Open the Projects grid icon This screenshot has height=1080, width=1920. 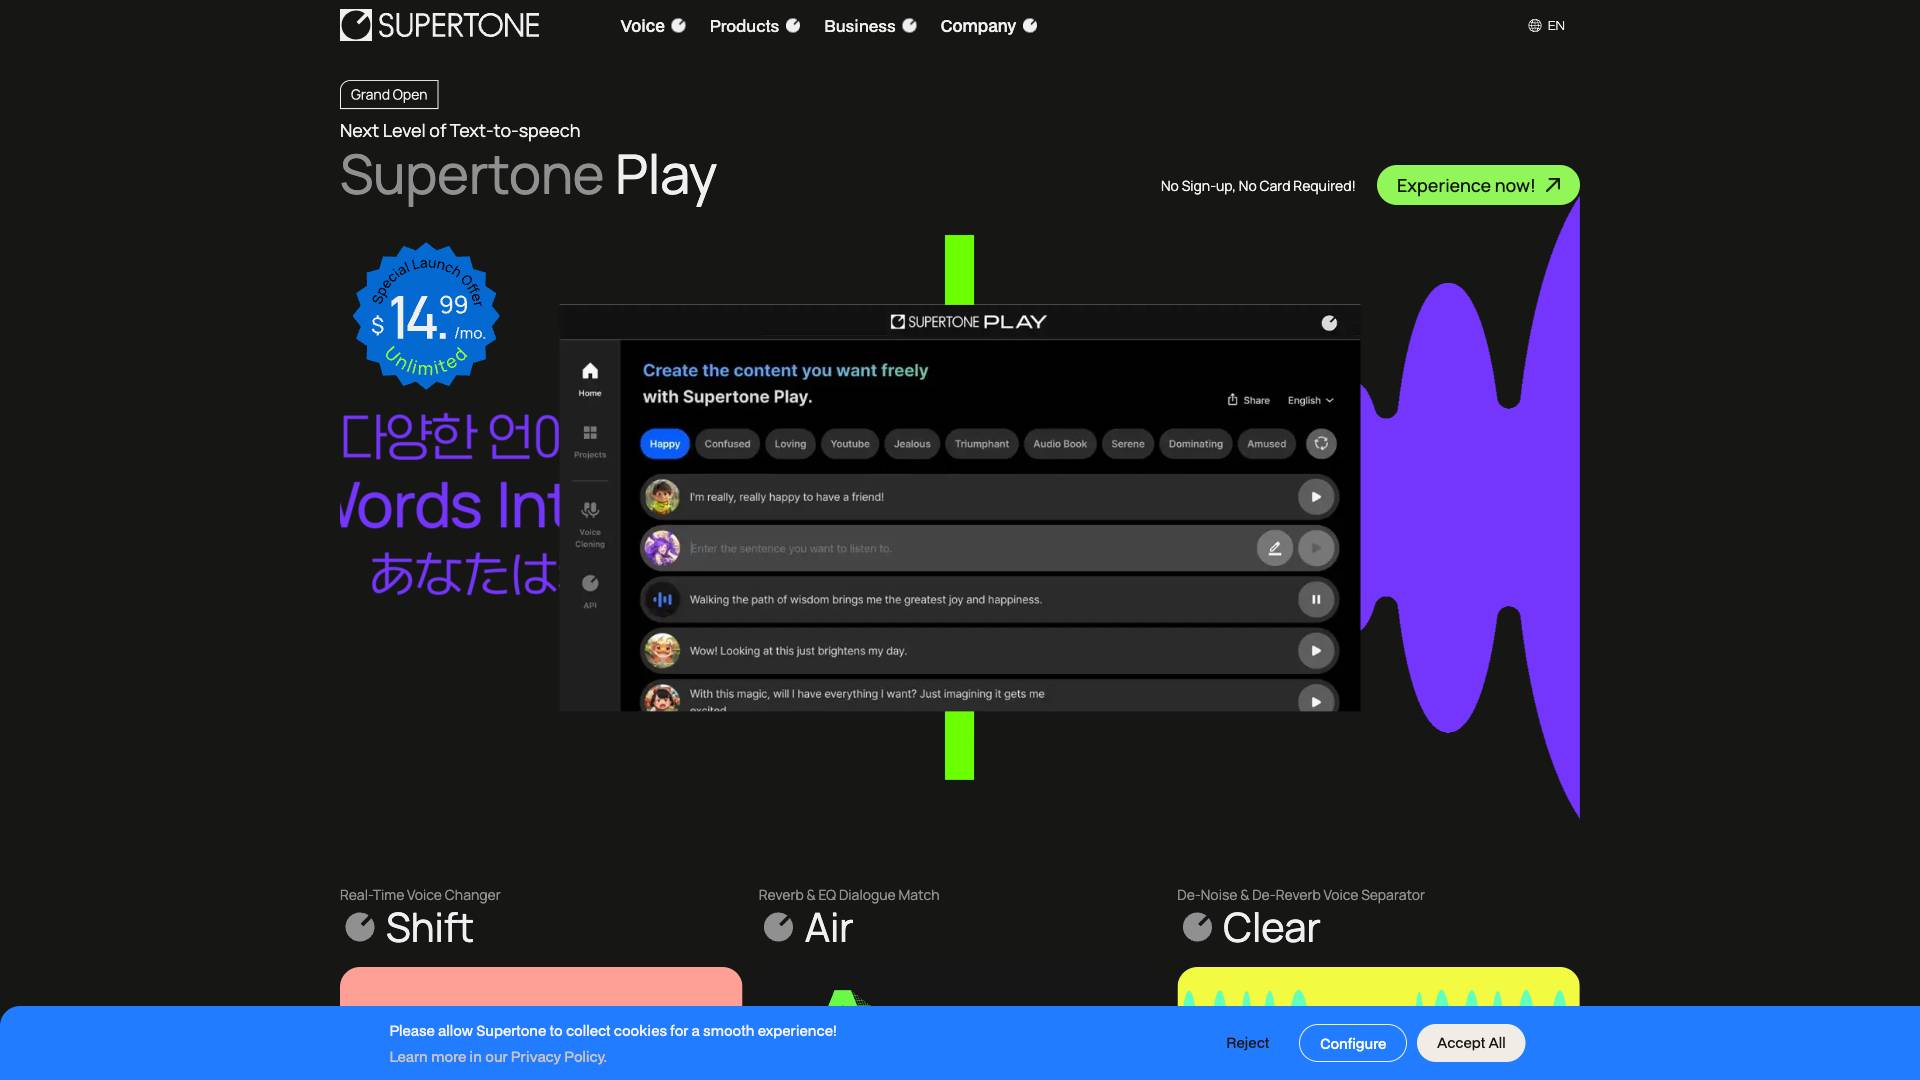tap(590, 433)
